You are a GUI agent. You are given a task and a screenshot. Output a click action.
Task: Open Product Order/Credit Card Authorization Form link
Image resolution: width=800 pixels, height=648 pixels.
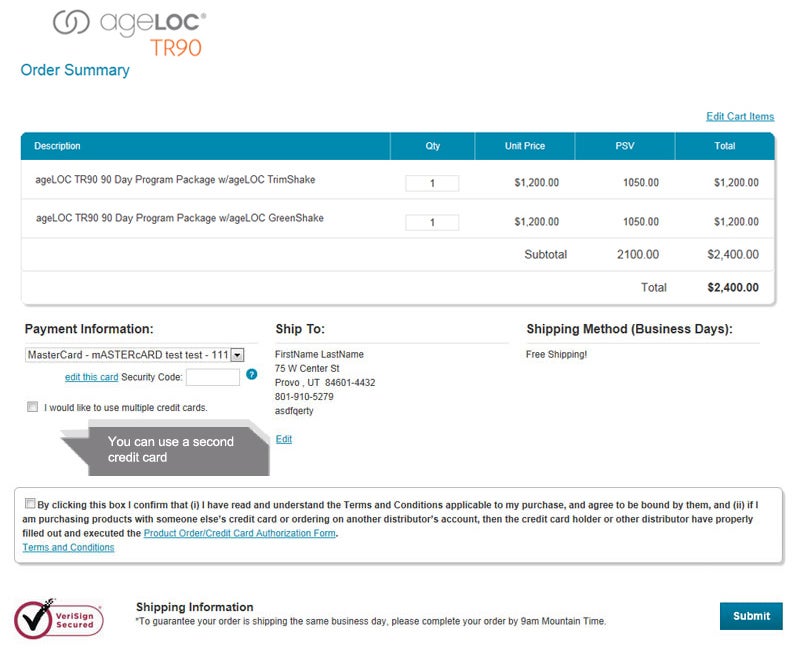tap(240, 533)
